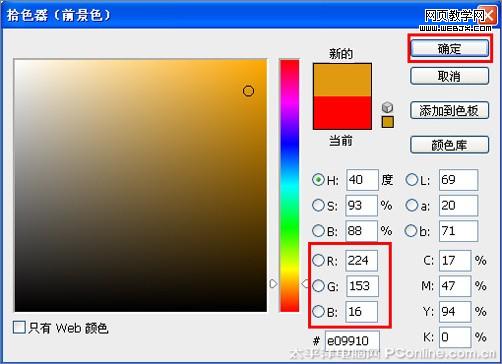This screenshot has width=502, height=364.
Task: Click the M magenta field showing 47
Action: (x=455, y=286)
